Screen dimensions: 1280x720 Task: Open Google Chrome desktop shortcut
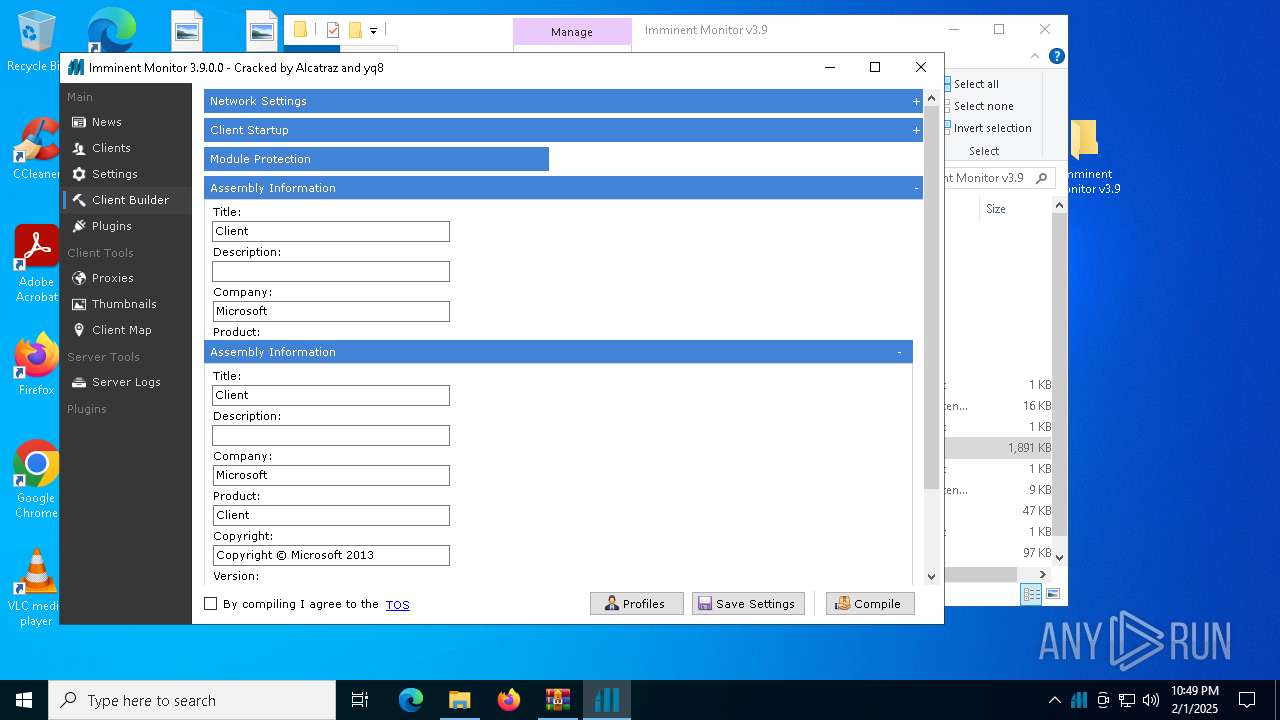(x=35, y=480)
